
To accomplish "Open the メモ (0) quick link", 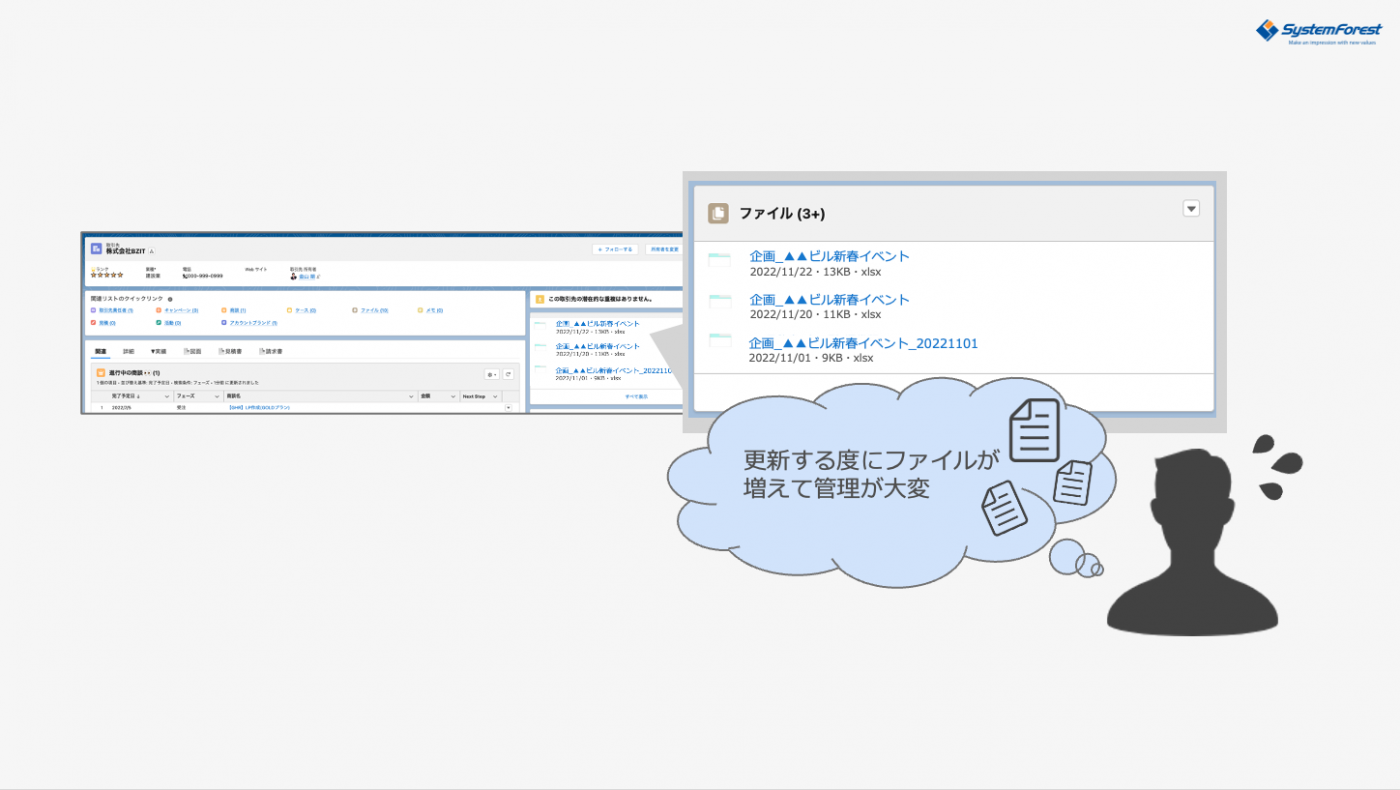I will pyautogui.click(x=435, y=310).
